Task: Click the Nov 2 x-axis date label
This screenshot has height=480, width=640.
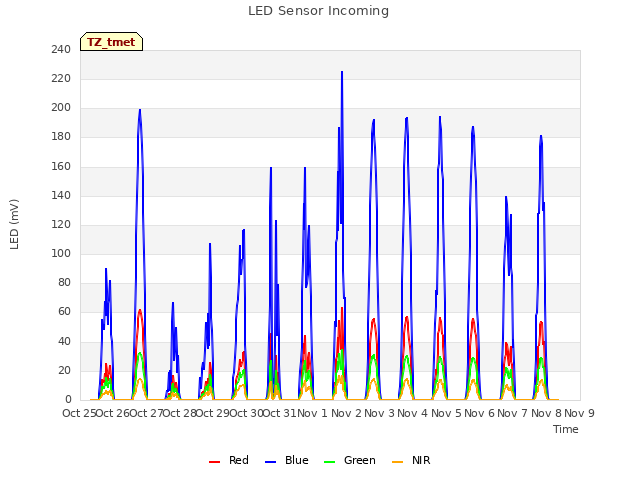Action: coord(346,413)
